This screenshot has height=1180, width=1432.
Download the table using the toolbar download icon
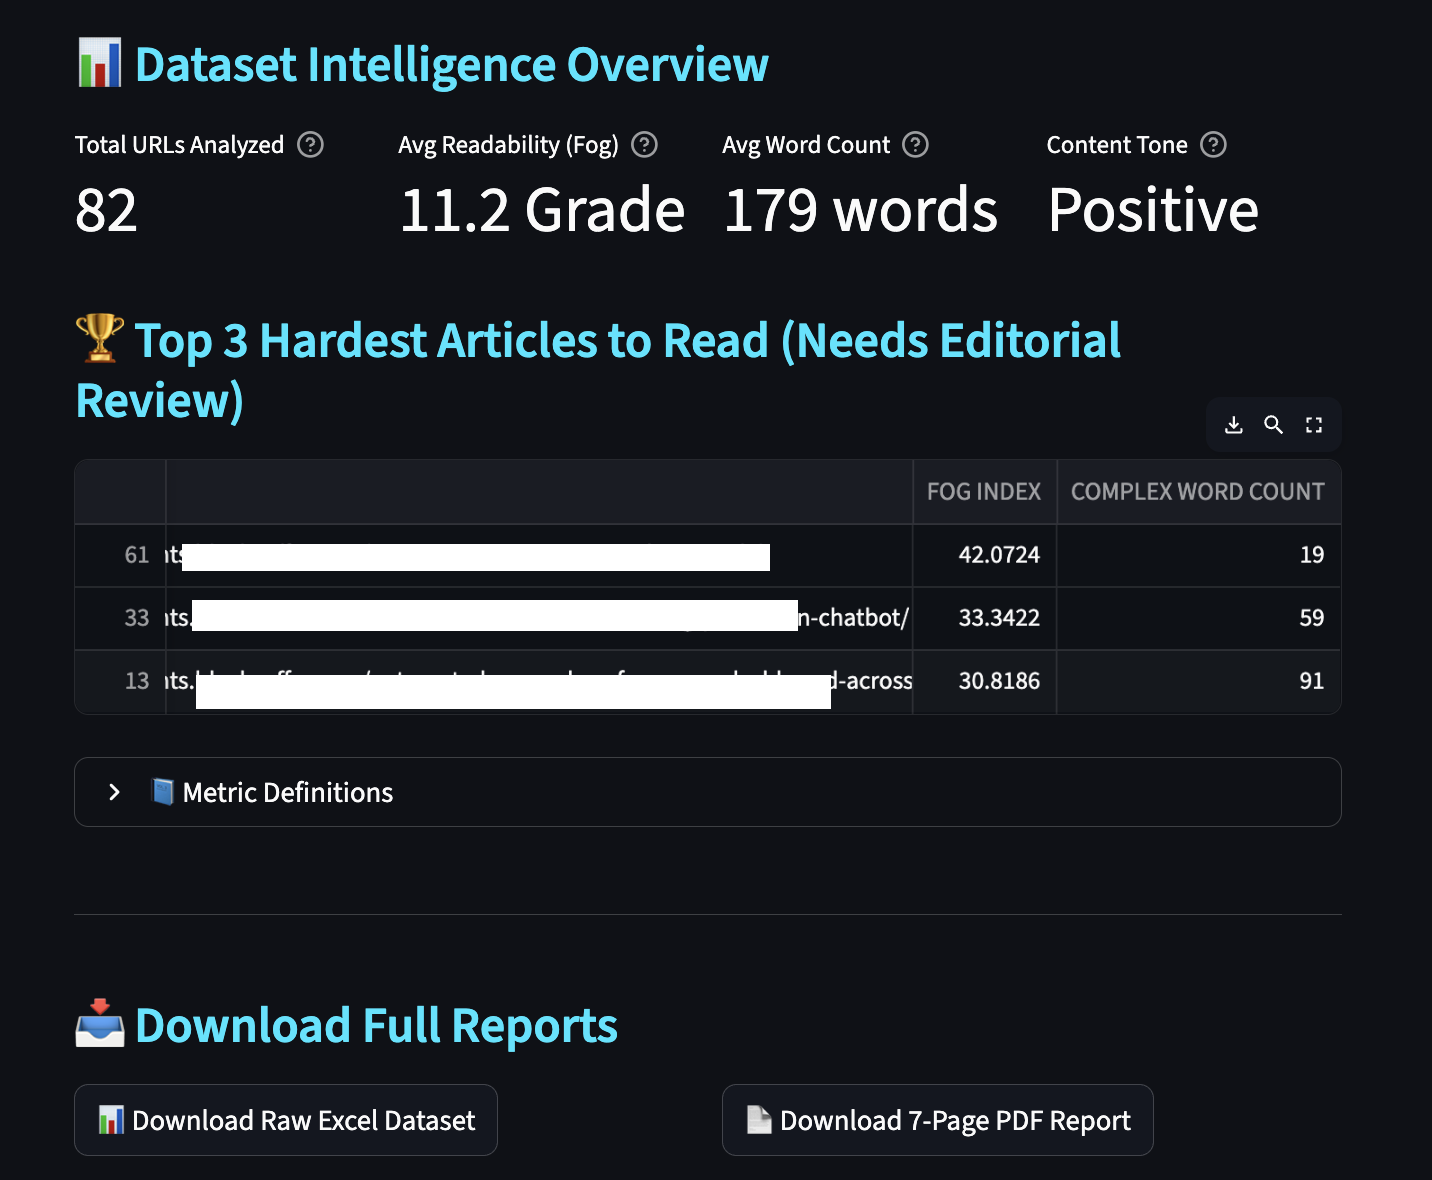coord(1234,425)
